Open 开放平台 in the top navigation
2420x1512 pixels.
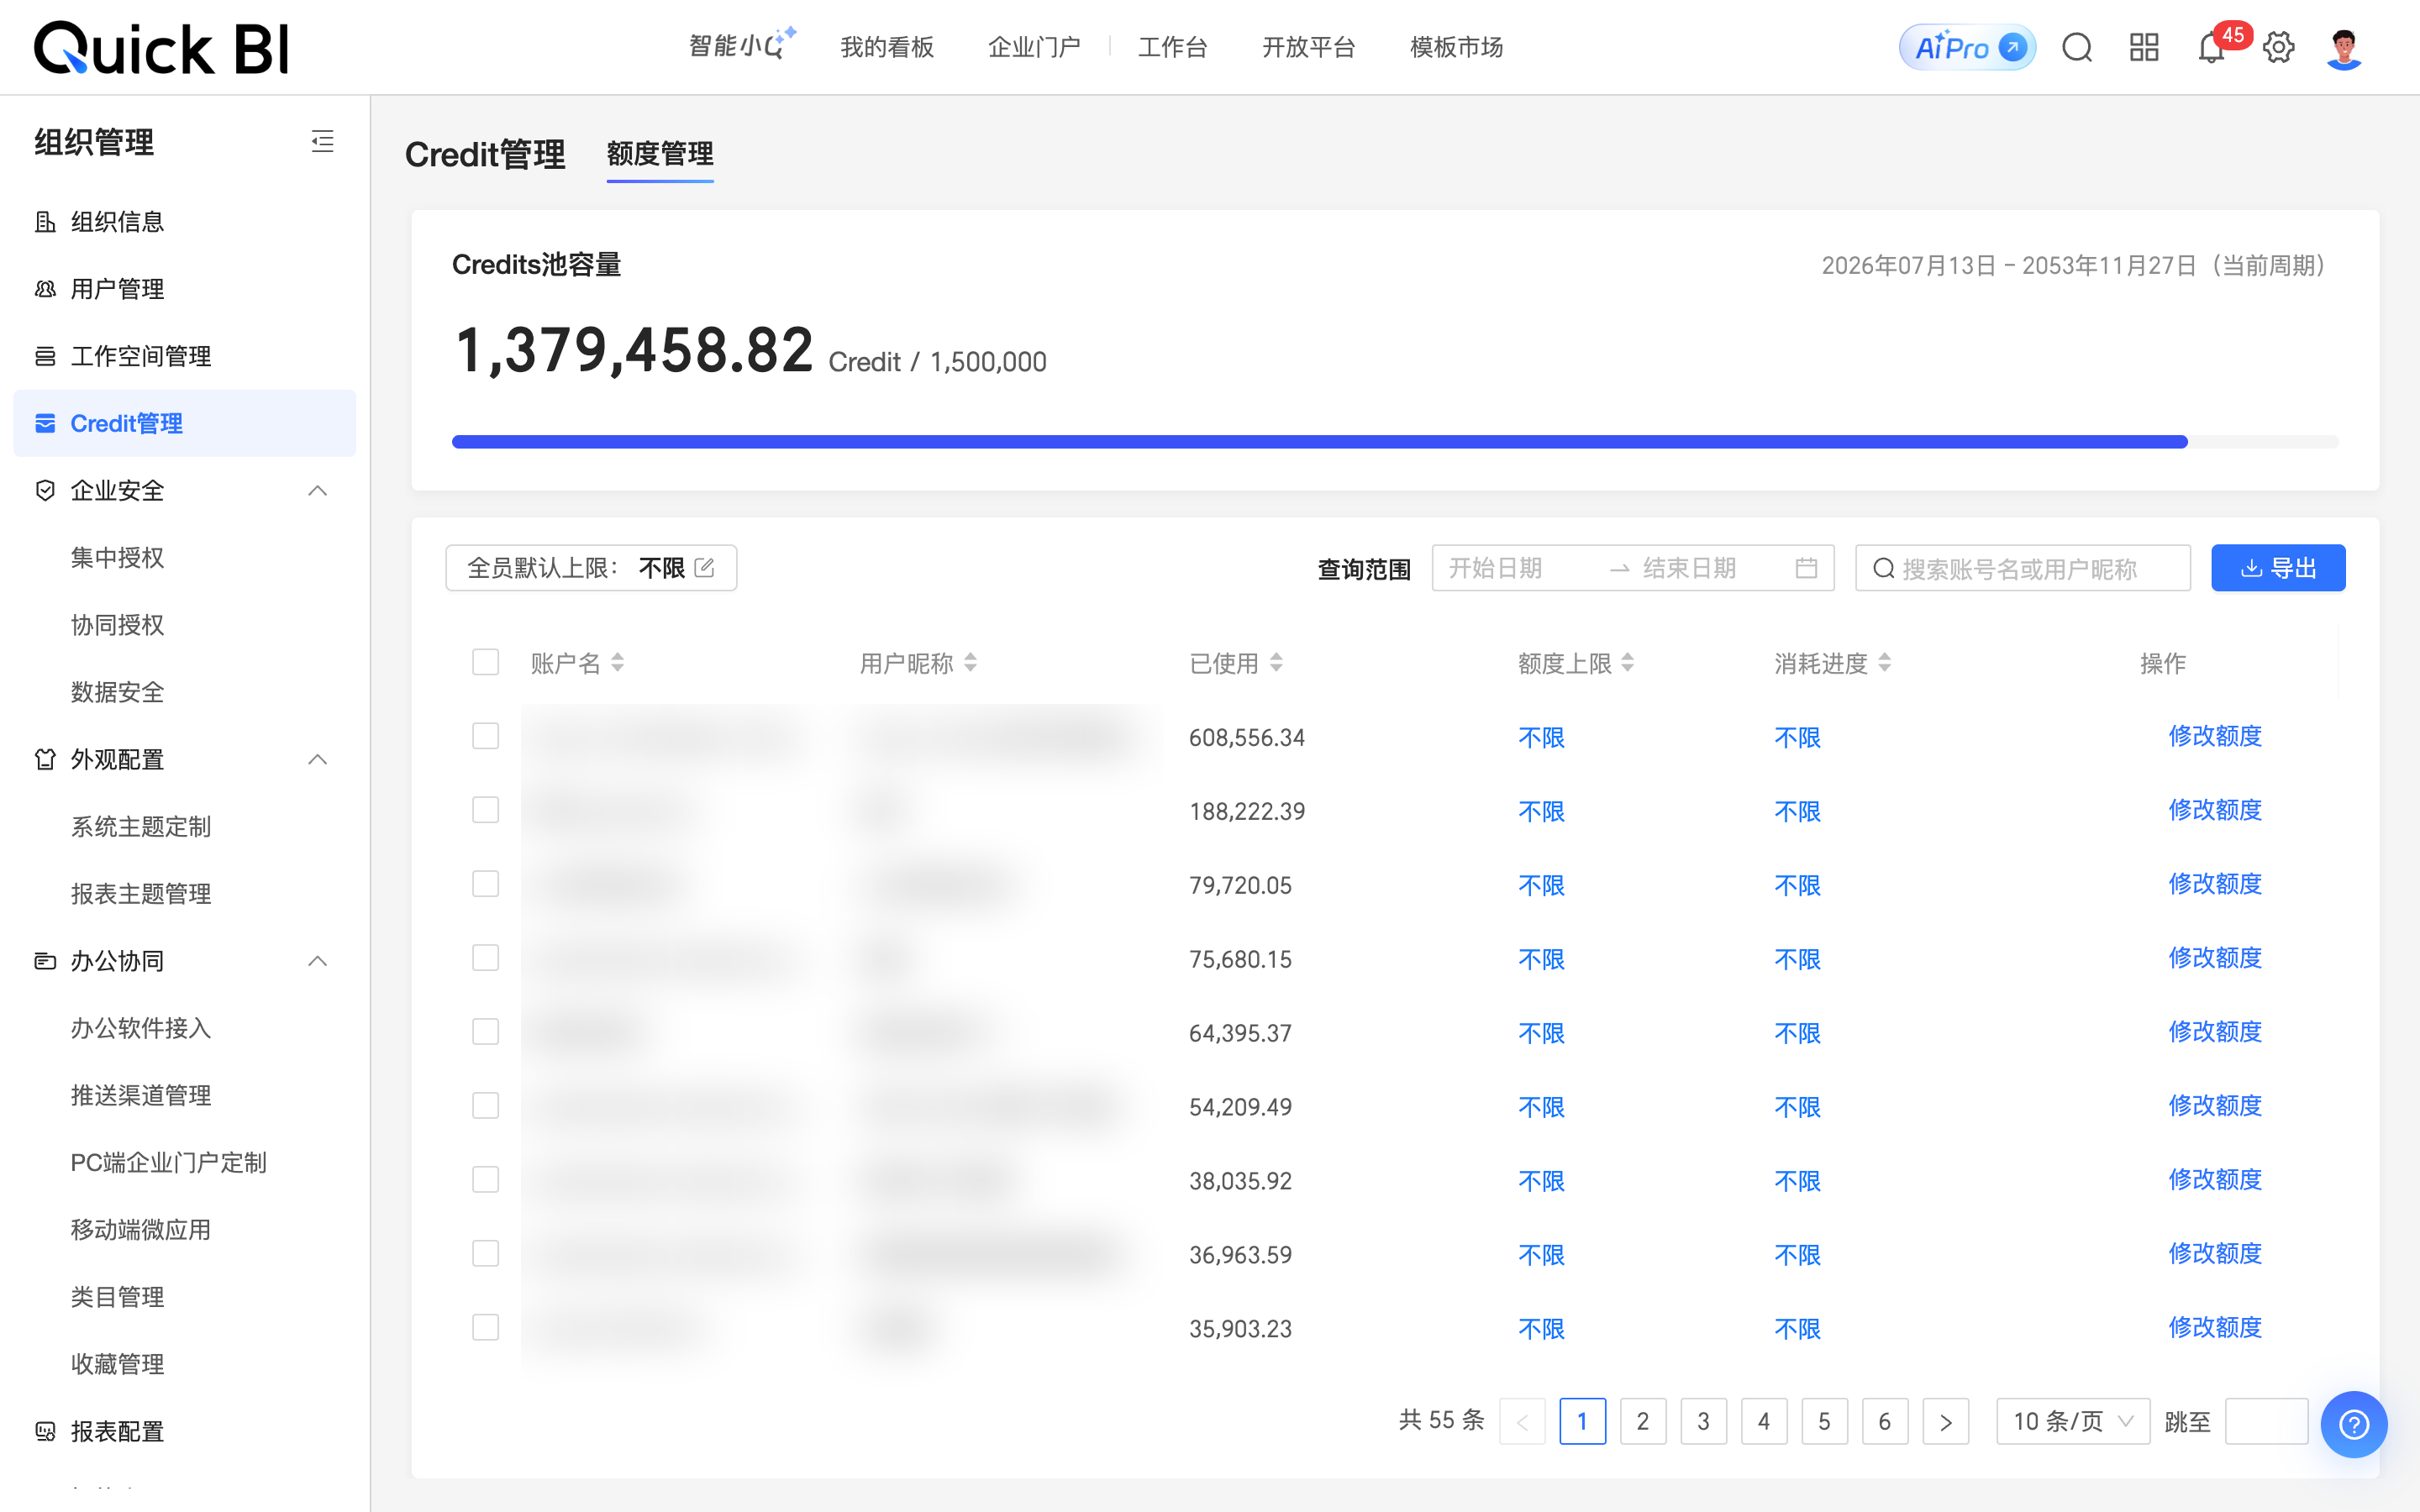coord(1308,47)
